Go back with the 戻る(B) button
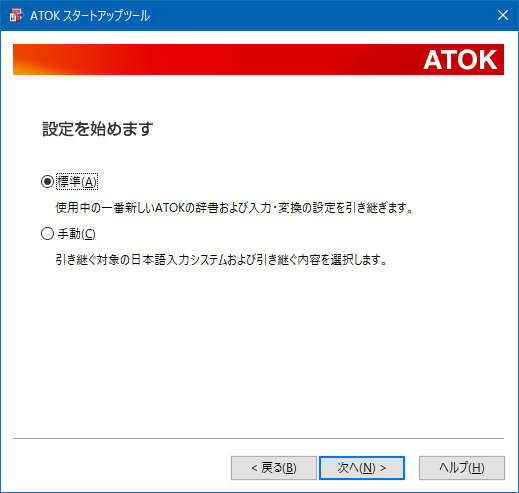Screen dimensions: 519x493 coord(274,468)
